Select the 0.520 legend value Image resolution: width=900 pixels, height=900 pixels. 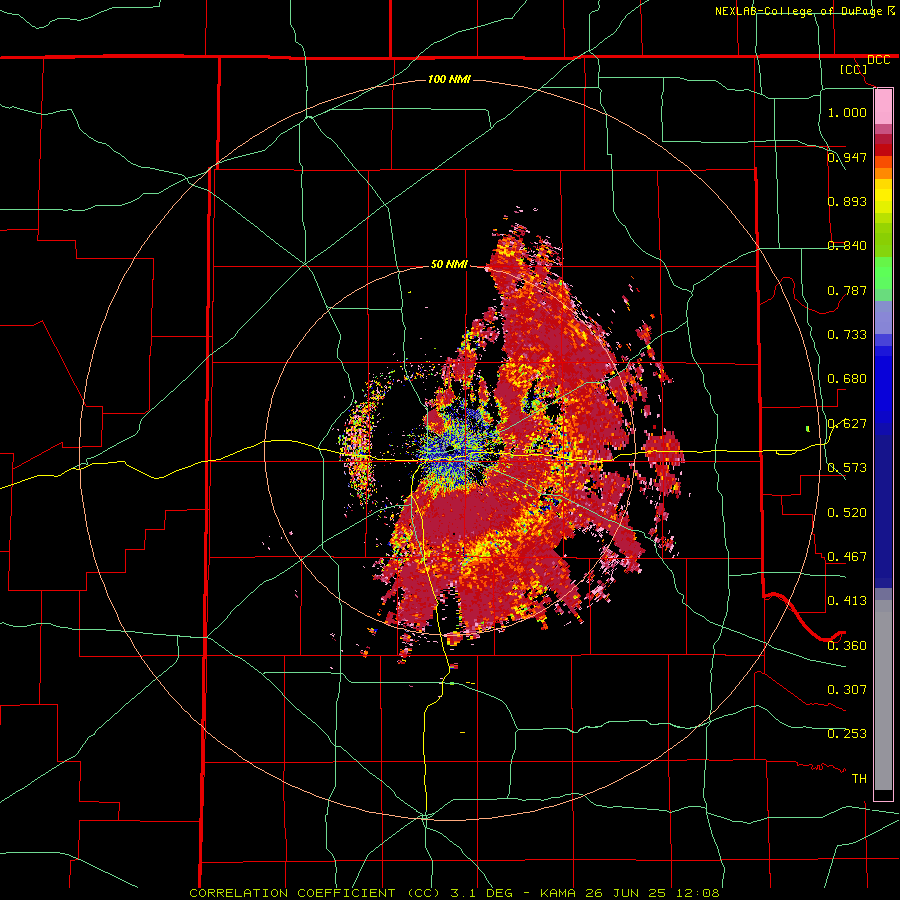pyautogui.click(x=847, y=512)
